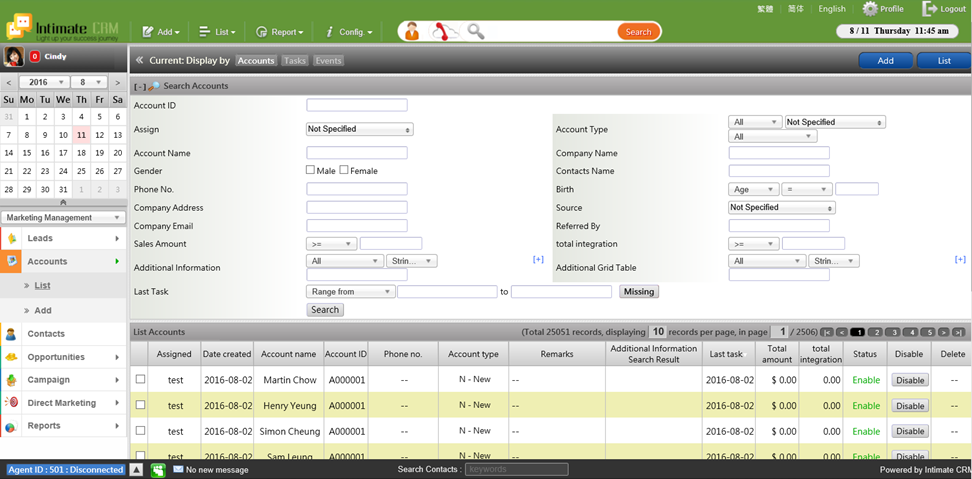Open the Sales Amount operator dropdown

click(332, 244)
